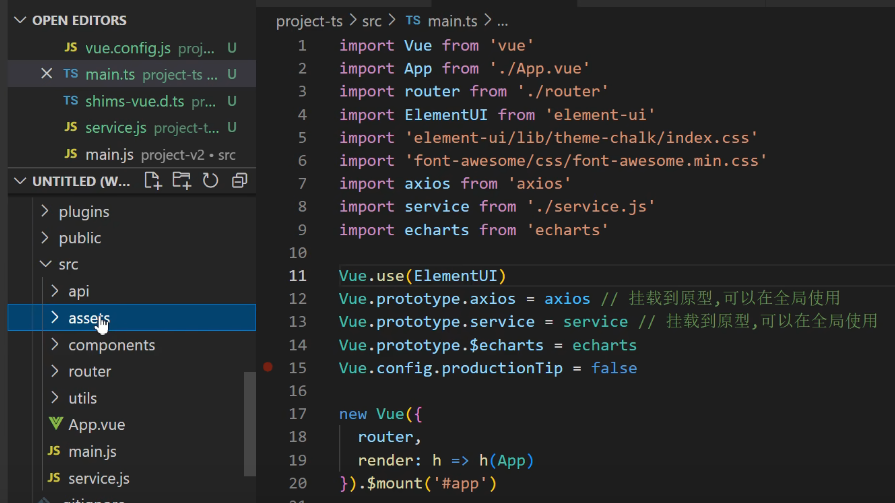Click 'echarts' string on line 9
The height and width of the screenshot is (503, 895).
567,230
